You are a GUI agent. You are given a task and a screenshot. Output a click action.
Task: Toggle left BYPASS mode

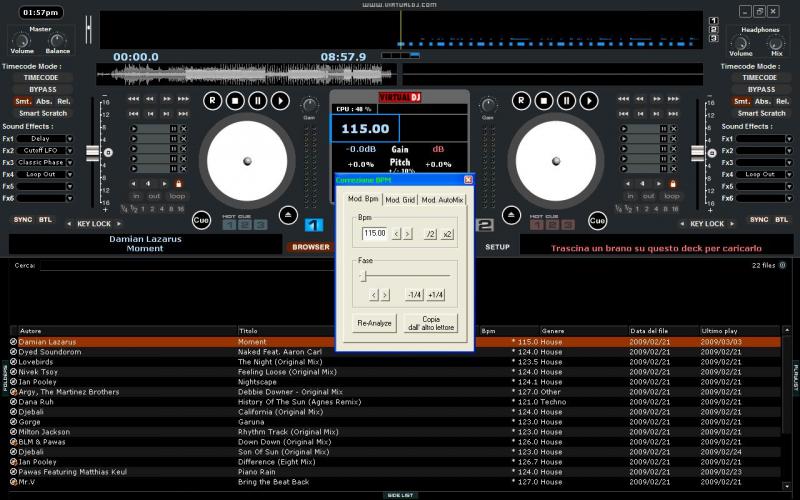[x=42, y=89]
